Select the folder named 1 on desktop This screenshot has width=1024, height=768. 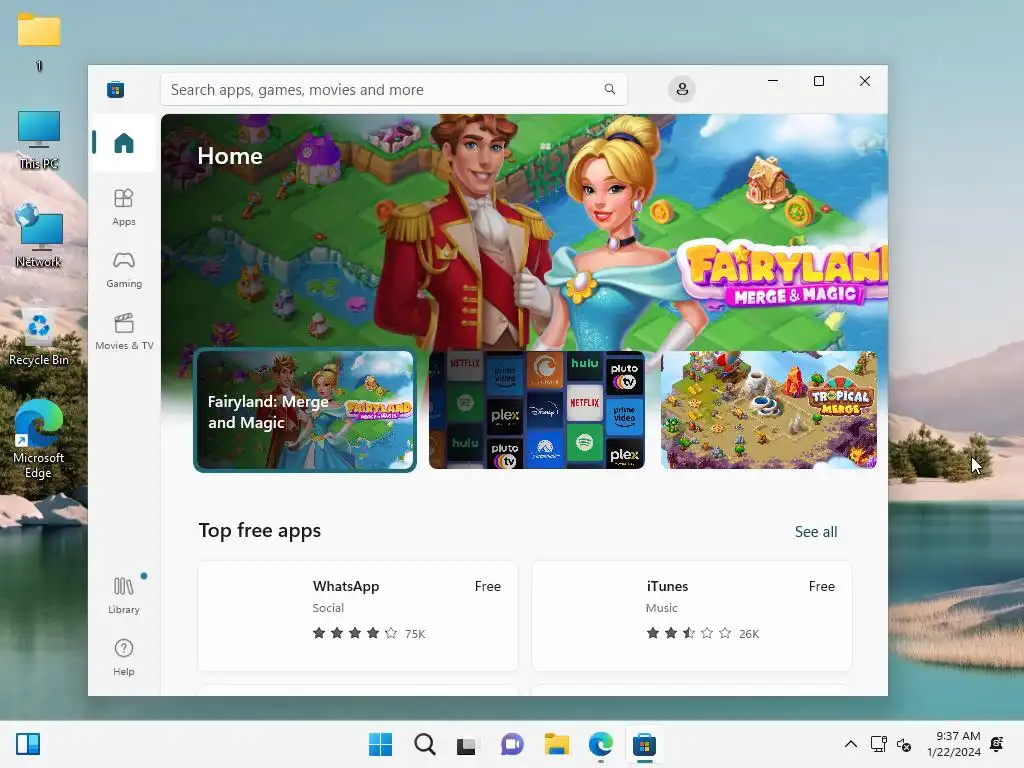point(39,42)
